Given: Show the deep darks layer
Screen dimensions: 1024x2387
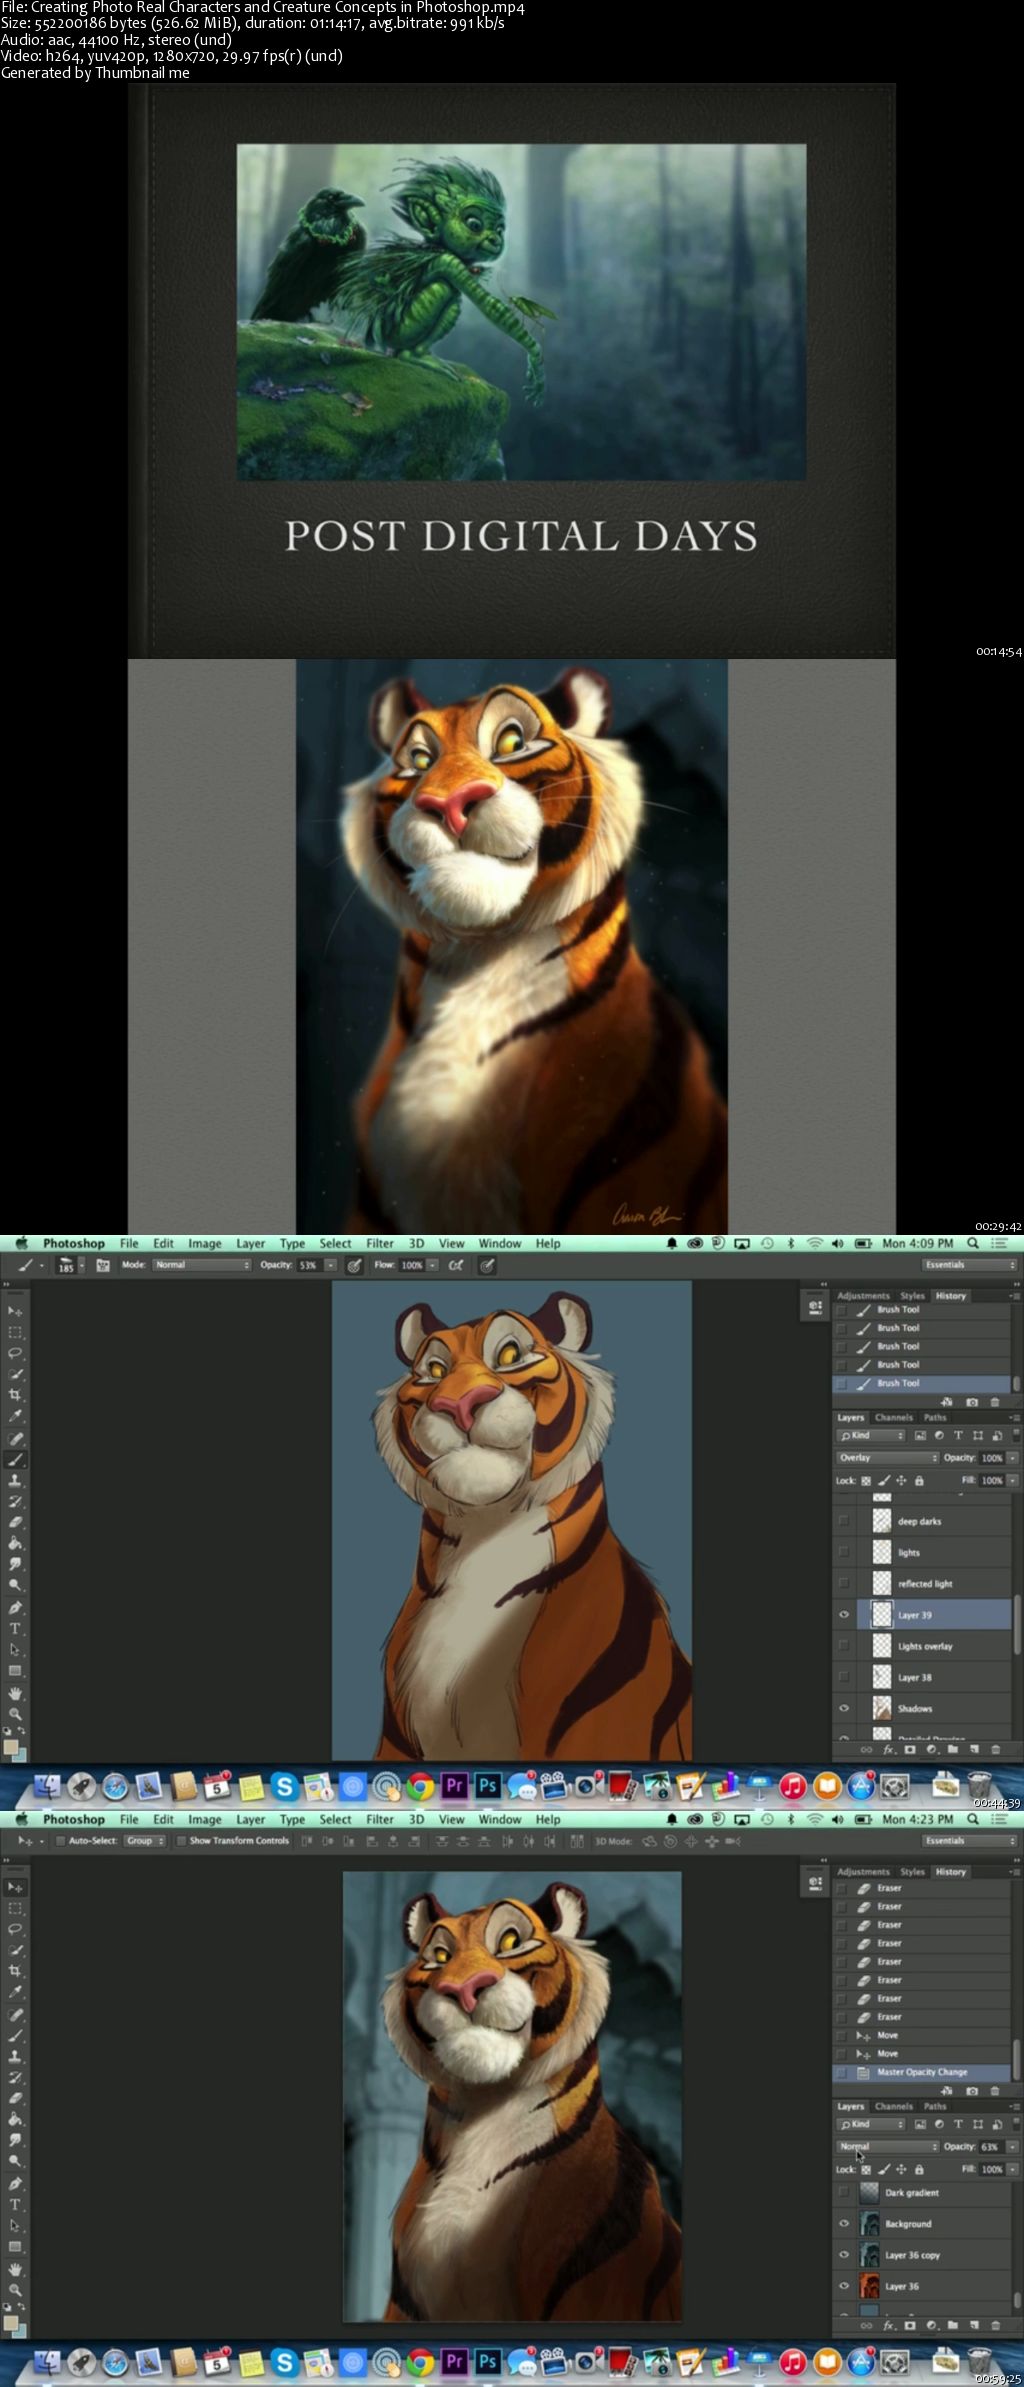Looking at the screenshot, I should (x=844, y=1520).
